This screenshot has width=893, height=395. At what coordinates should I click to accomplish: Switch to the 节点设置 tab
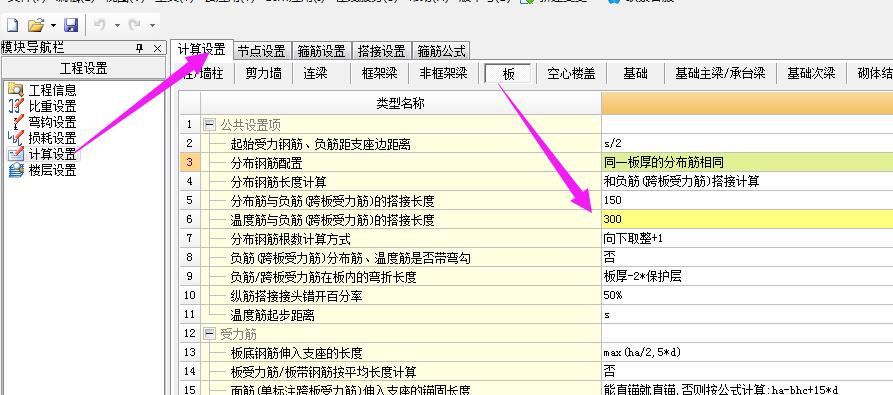(x=262, y=51)
